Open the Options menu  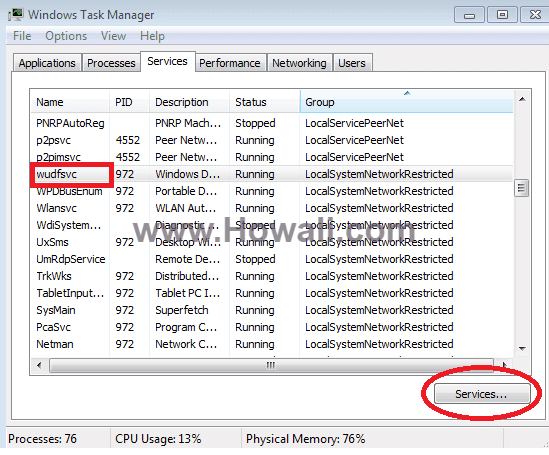66,36
